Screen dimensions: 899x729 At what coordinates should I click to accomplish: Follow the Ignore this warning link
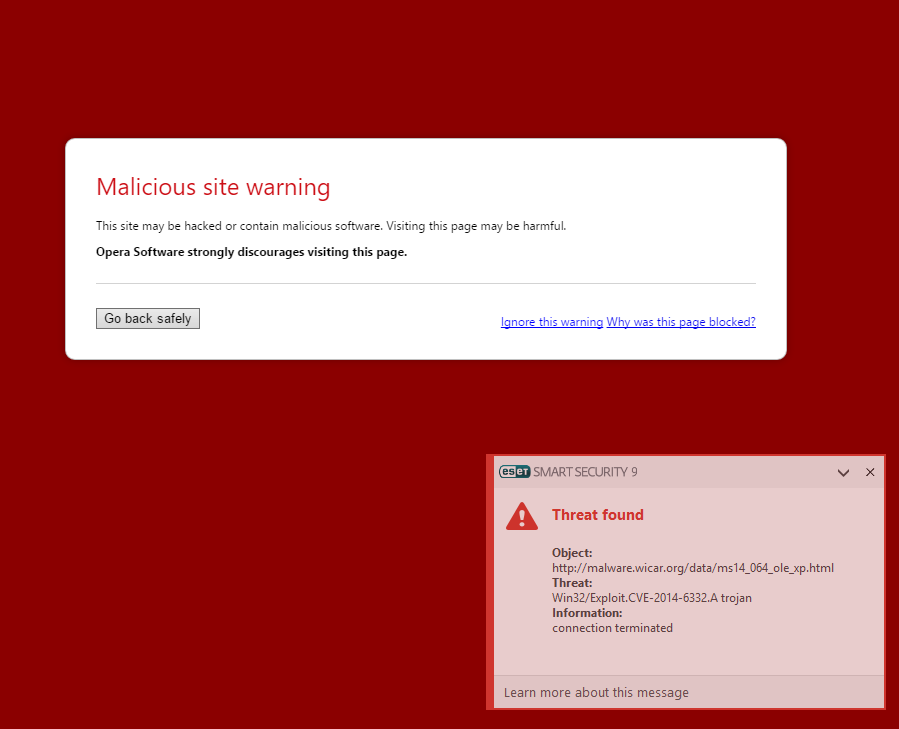(552, 322)
